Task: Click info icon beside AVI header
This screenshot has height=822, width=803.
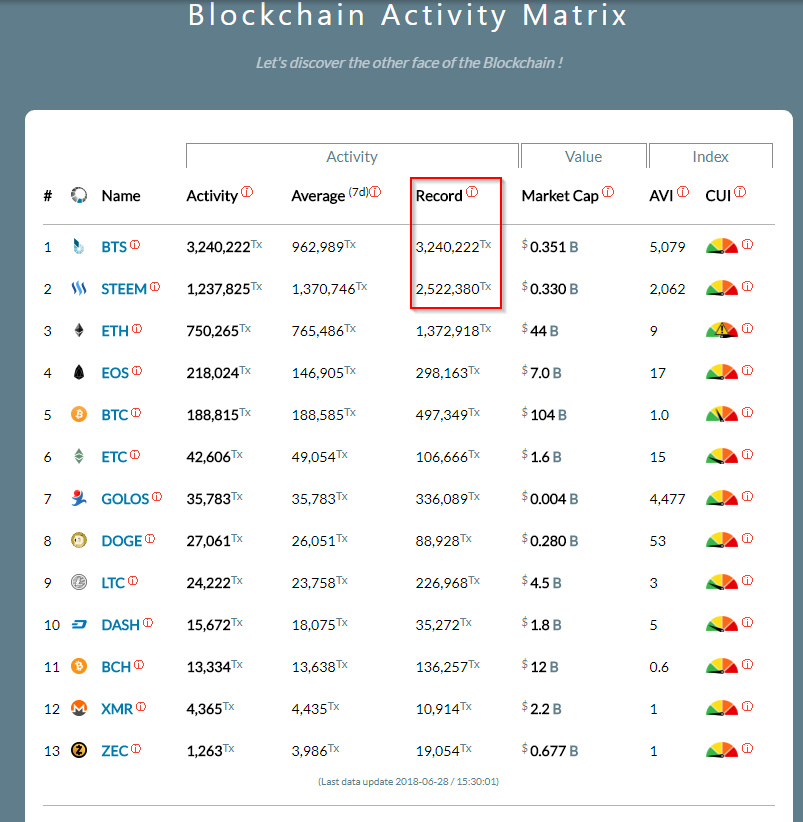Action: point(682,192)
